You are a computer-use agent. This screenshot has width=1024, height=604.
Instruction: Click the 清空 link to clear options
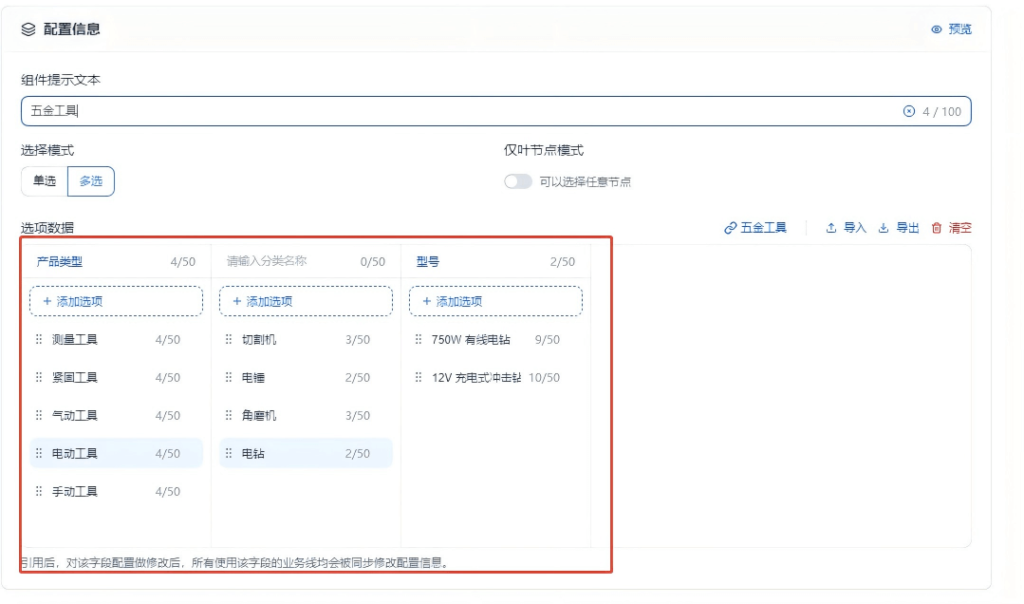pos(960,228)
